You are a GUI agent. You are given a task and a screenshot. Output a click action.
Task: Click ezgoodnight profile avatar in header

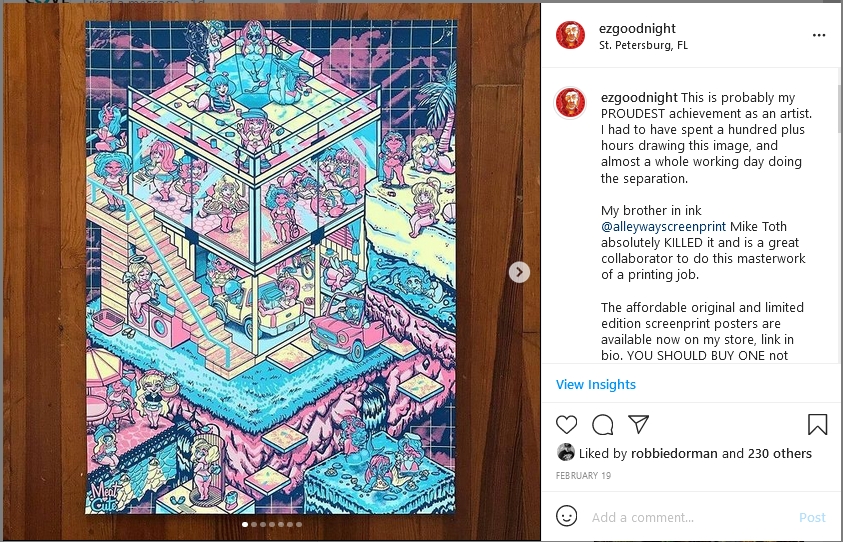pos(570,35)
